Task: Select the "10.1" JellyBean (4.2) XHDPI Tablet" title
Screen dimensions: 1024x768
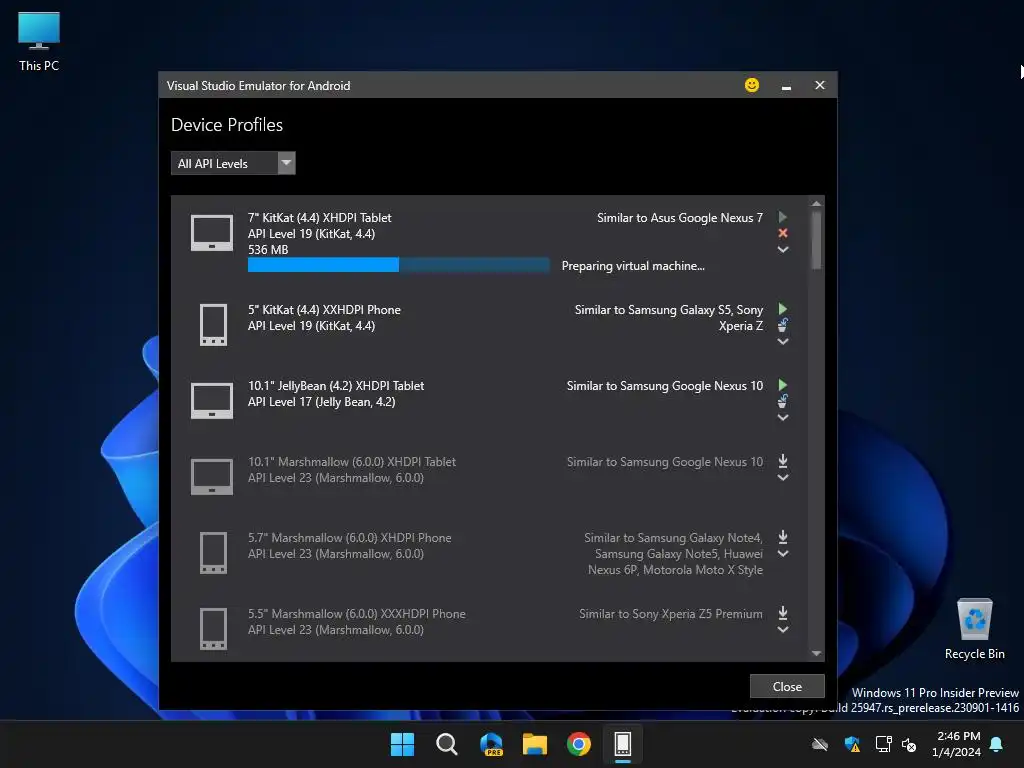Action: tap(336, 386)
